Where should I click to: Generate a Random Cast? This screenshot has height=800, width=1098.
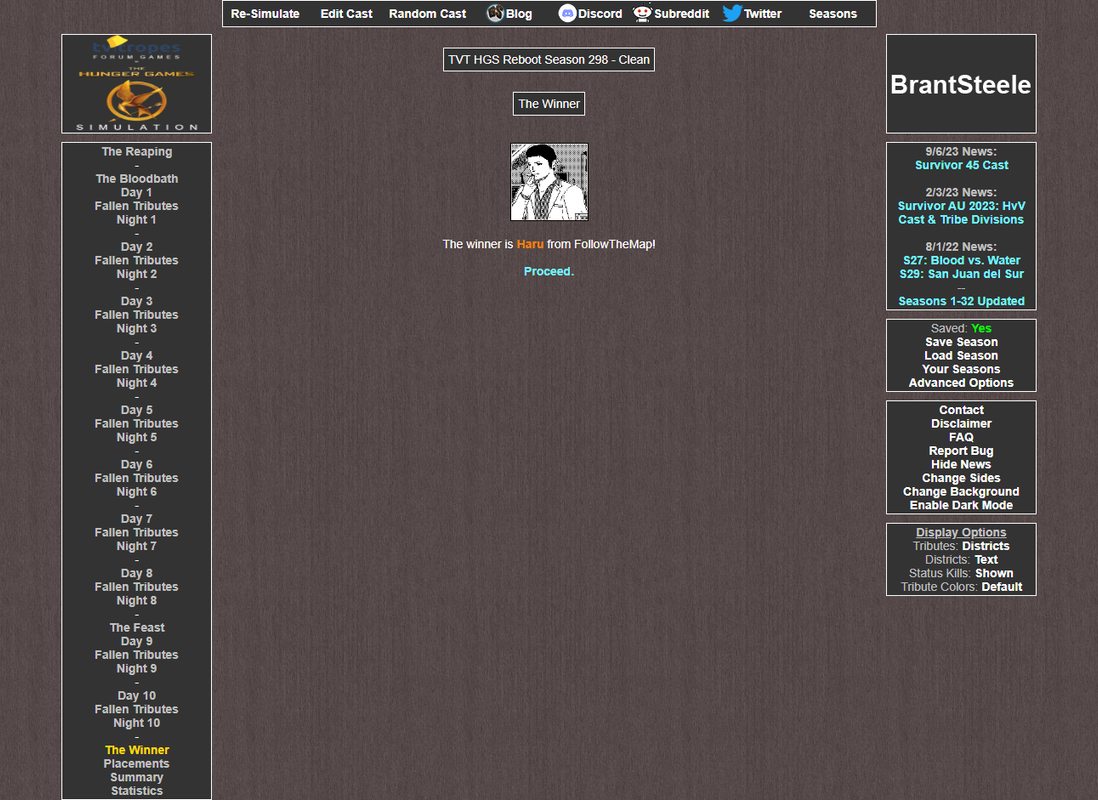click(x=427, y=14)
